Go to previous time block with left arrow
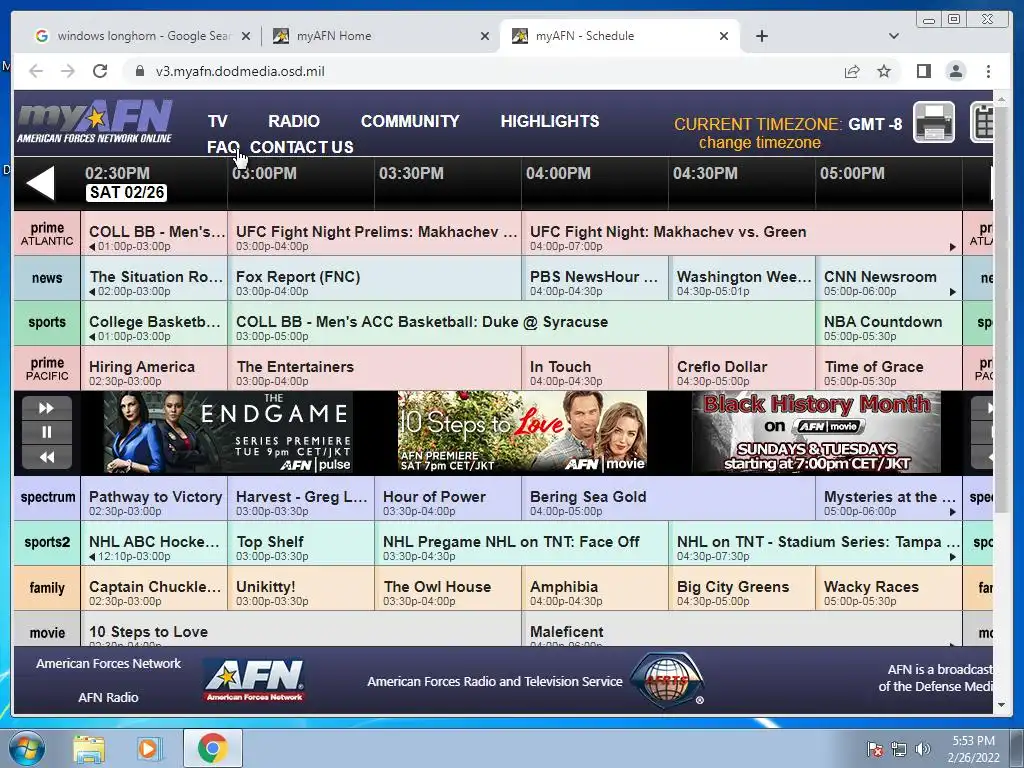The image size is (1024, 768). pos(40,183)
